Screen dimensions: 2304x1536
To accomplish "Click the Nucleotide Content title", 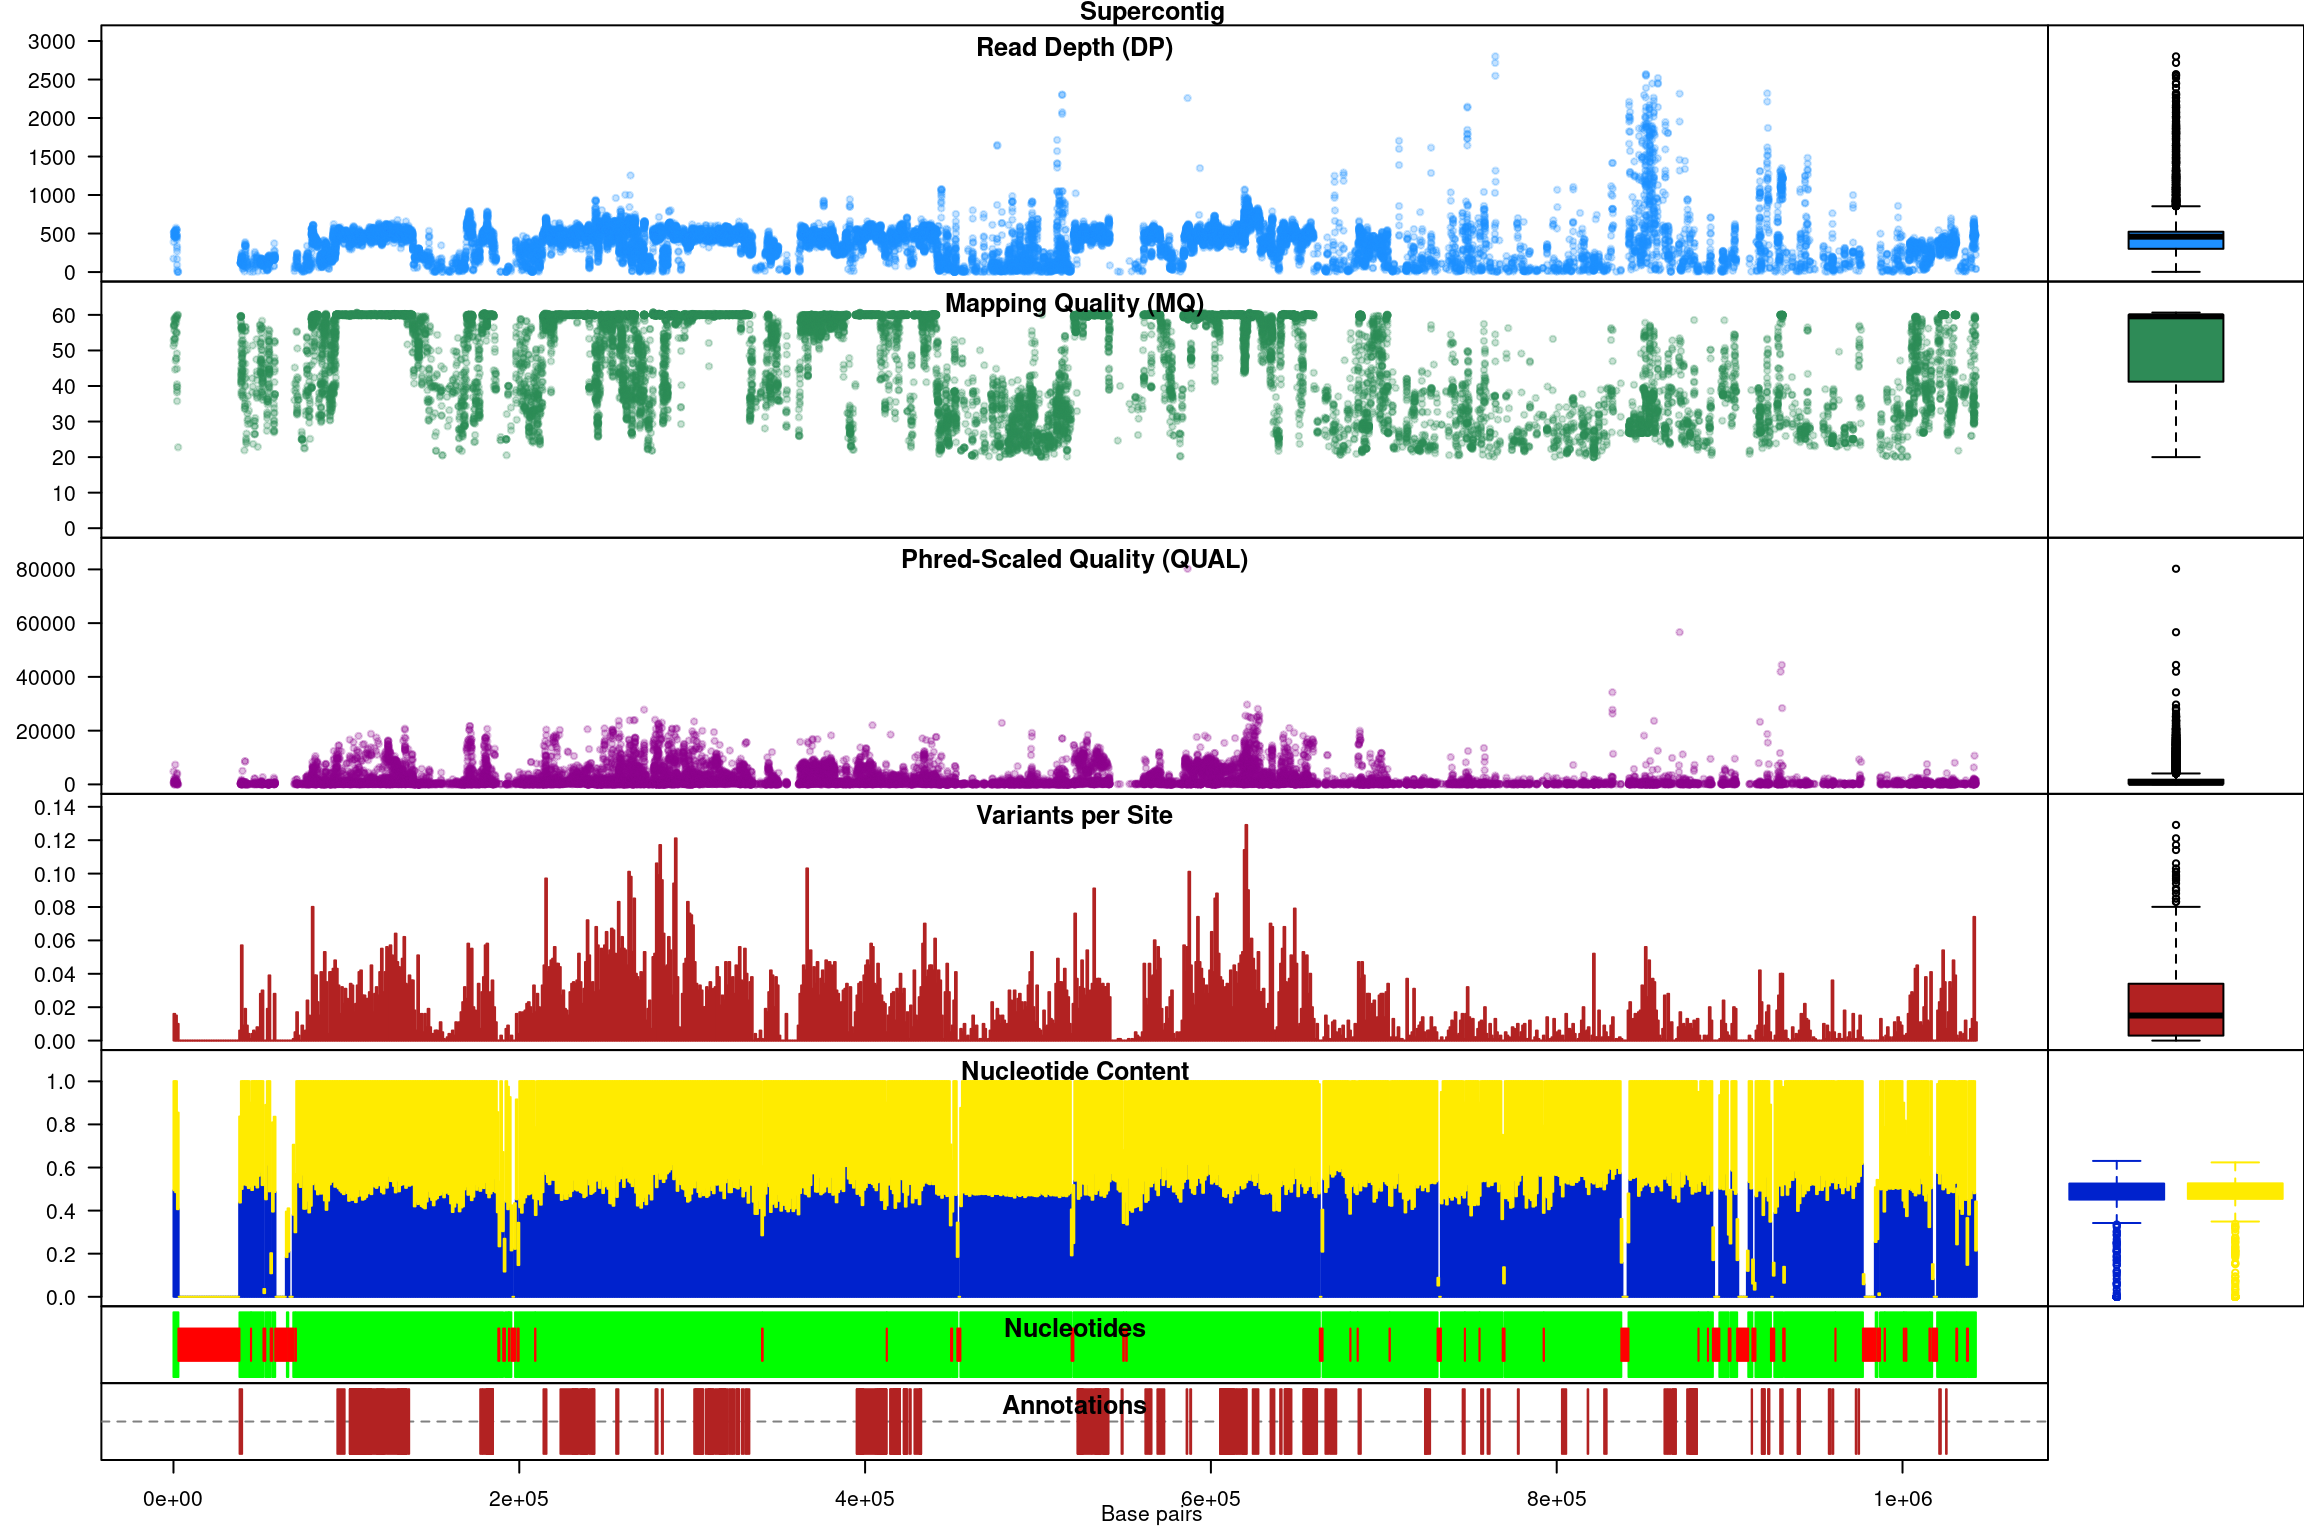I will click(1074, 1071).
